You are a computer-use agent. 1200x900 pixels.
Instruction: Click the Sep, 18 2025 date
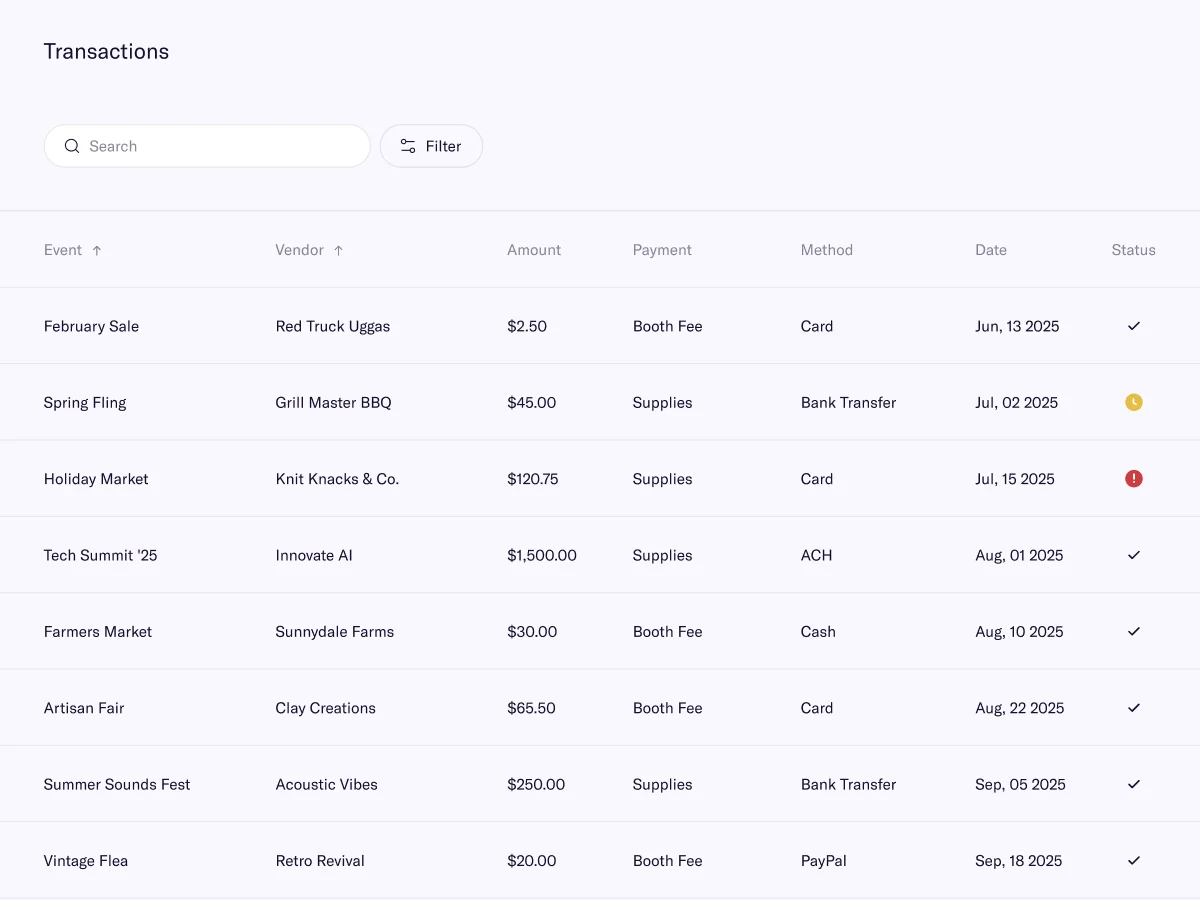point(1019,861)
